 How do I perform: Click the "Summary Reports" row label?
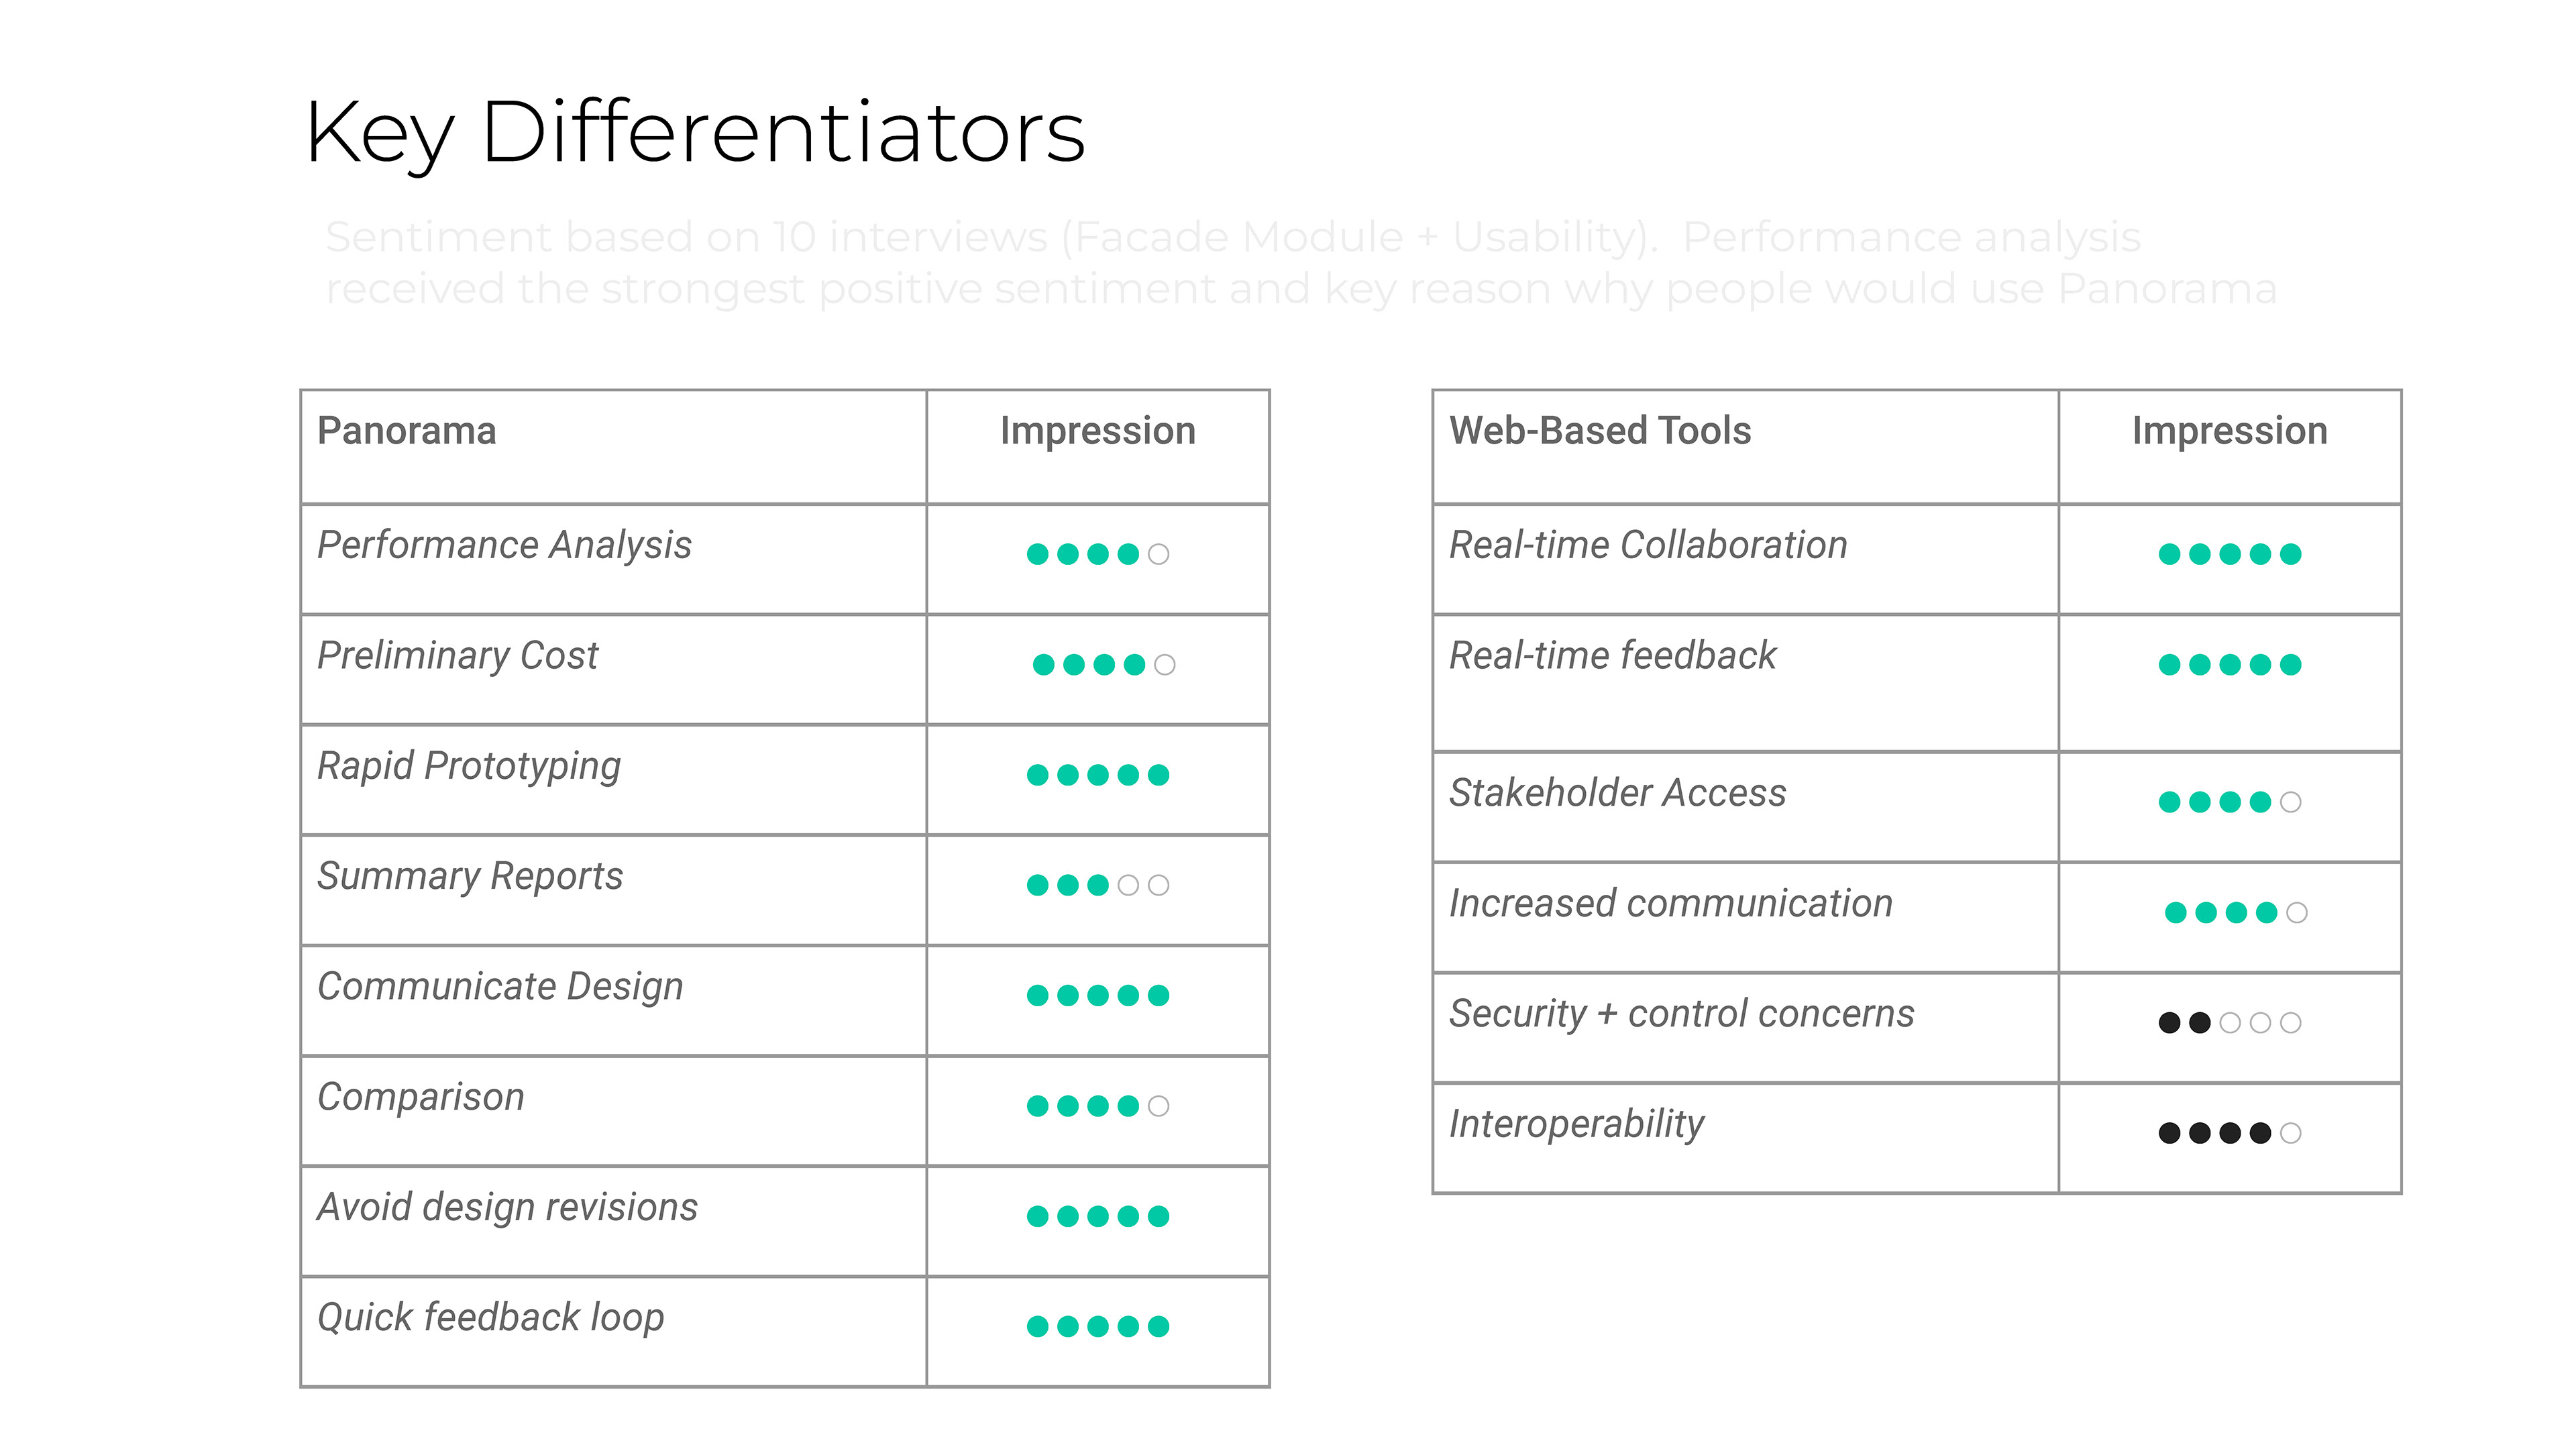[x=470, y=876]
